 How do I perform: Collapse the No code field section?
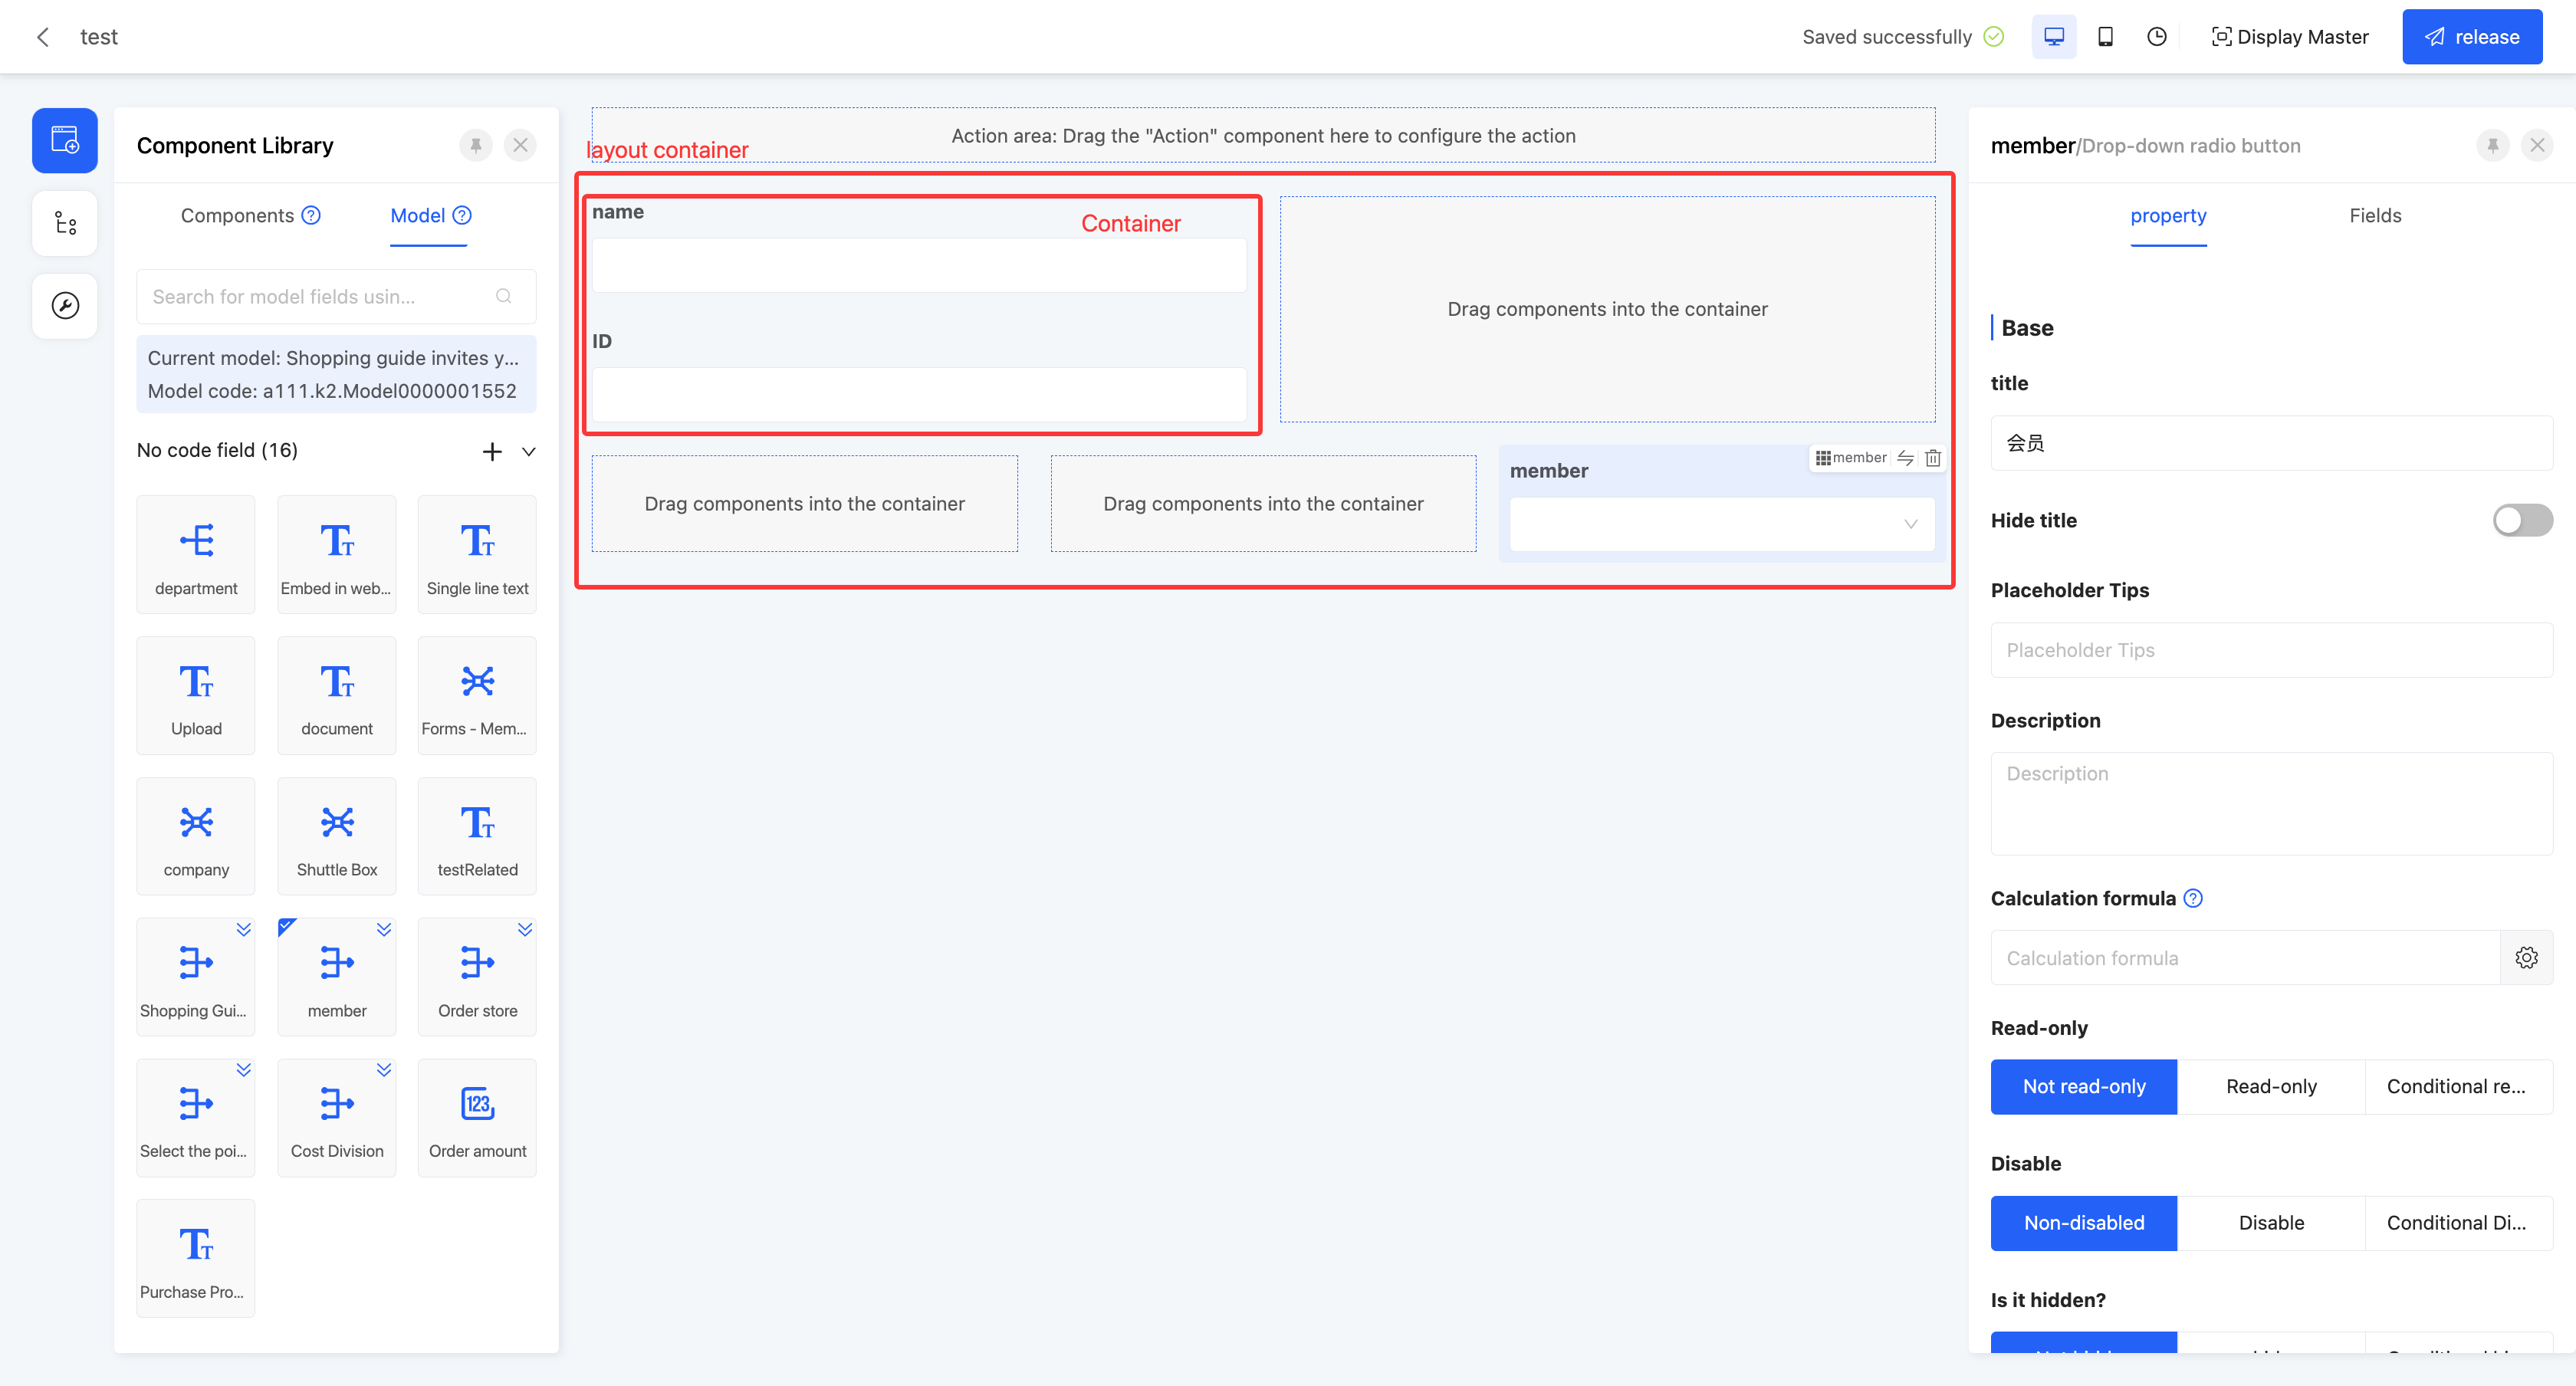click(529, 451)
